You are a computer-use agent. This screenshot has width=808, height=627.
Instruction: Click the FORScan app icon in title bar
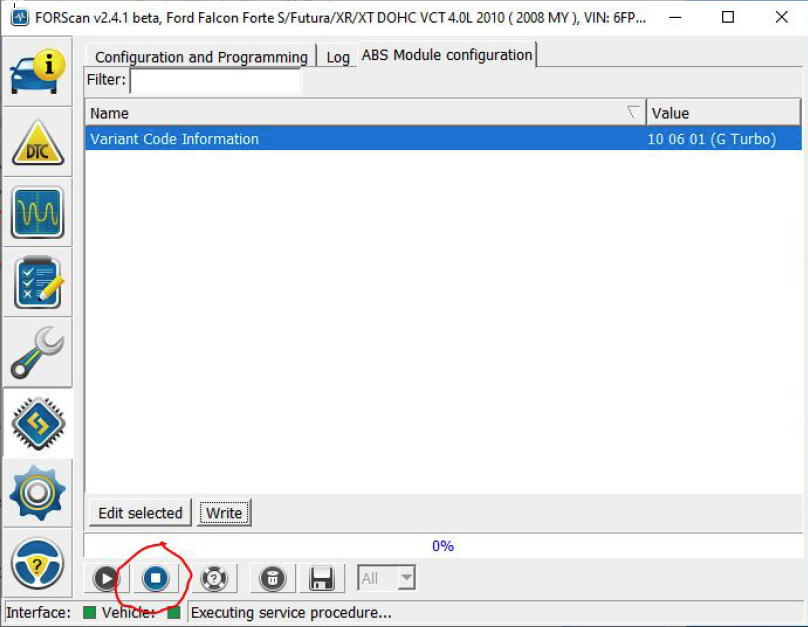pos(20,18)
